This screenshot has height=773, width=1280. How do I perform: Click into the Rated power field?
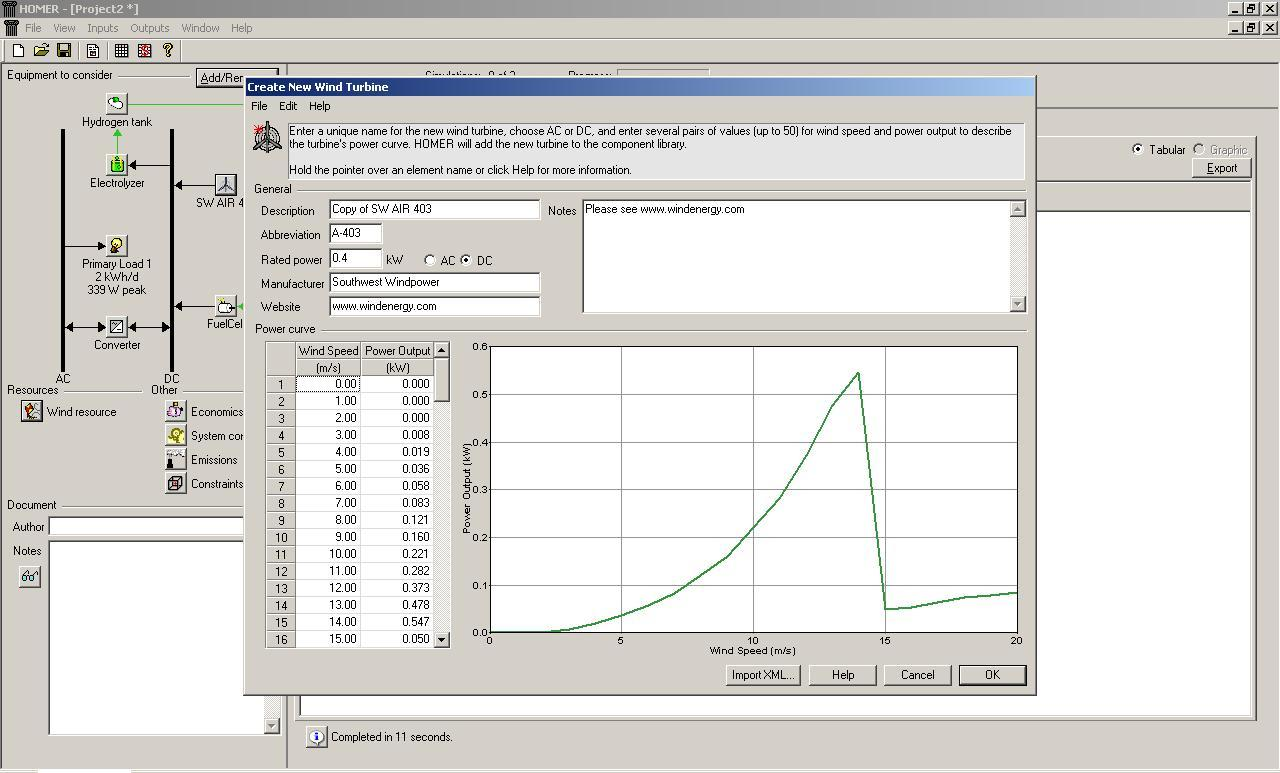pos(355,259)
